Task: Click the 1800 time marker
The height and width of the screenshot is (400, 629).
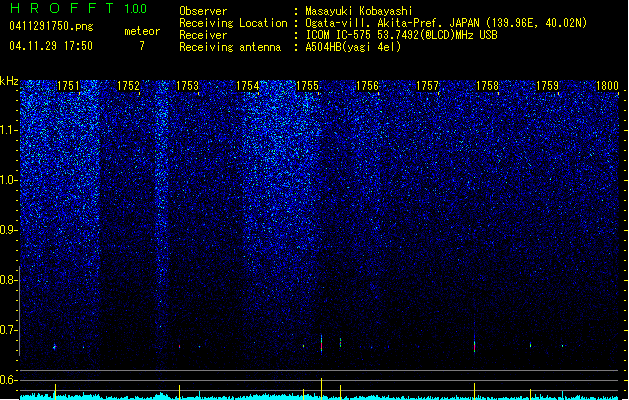Action: click(607, 86)
